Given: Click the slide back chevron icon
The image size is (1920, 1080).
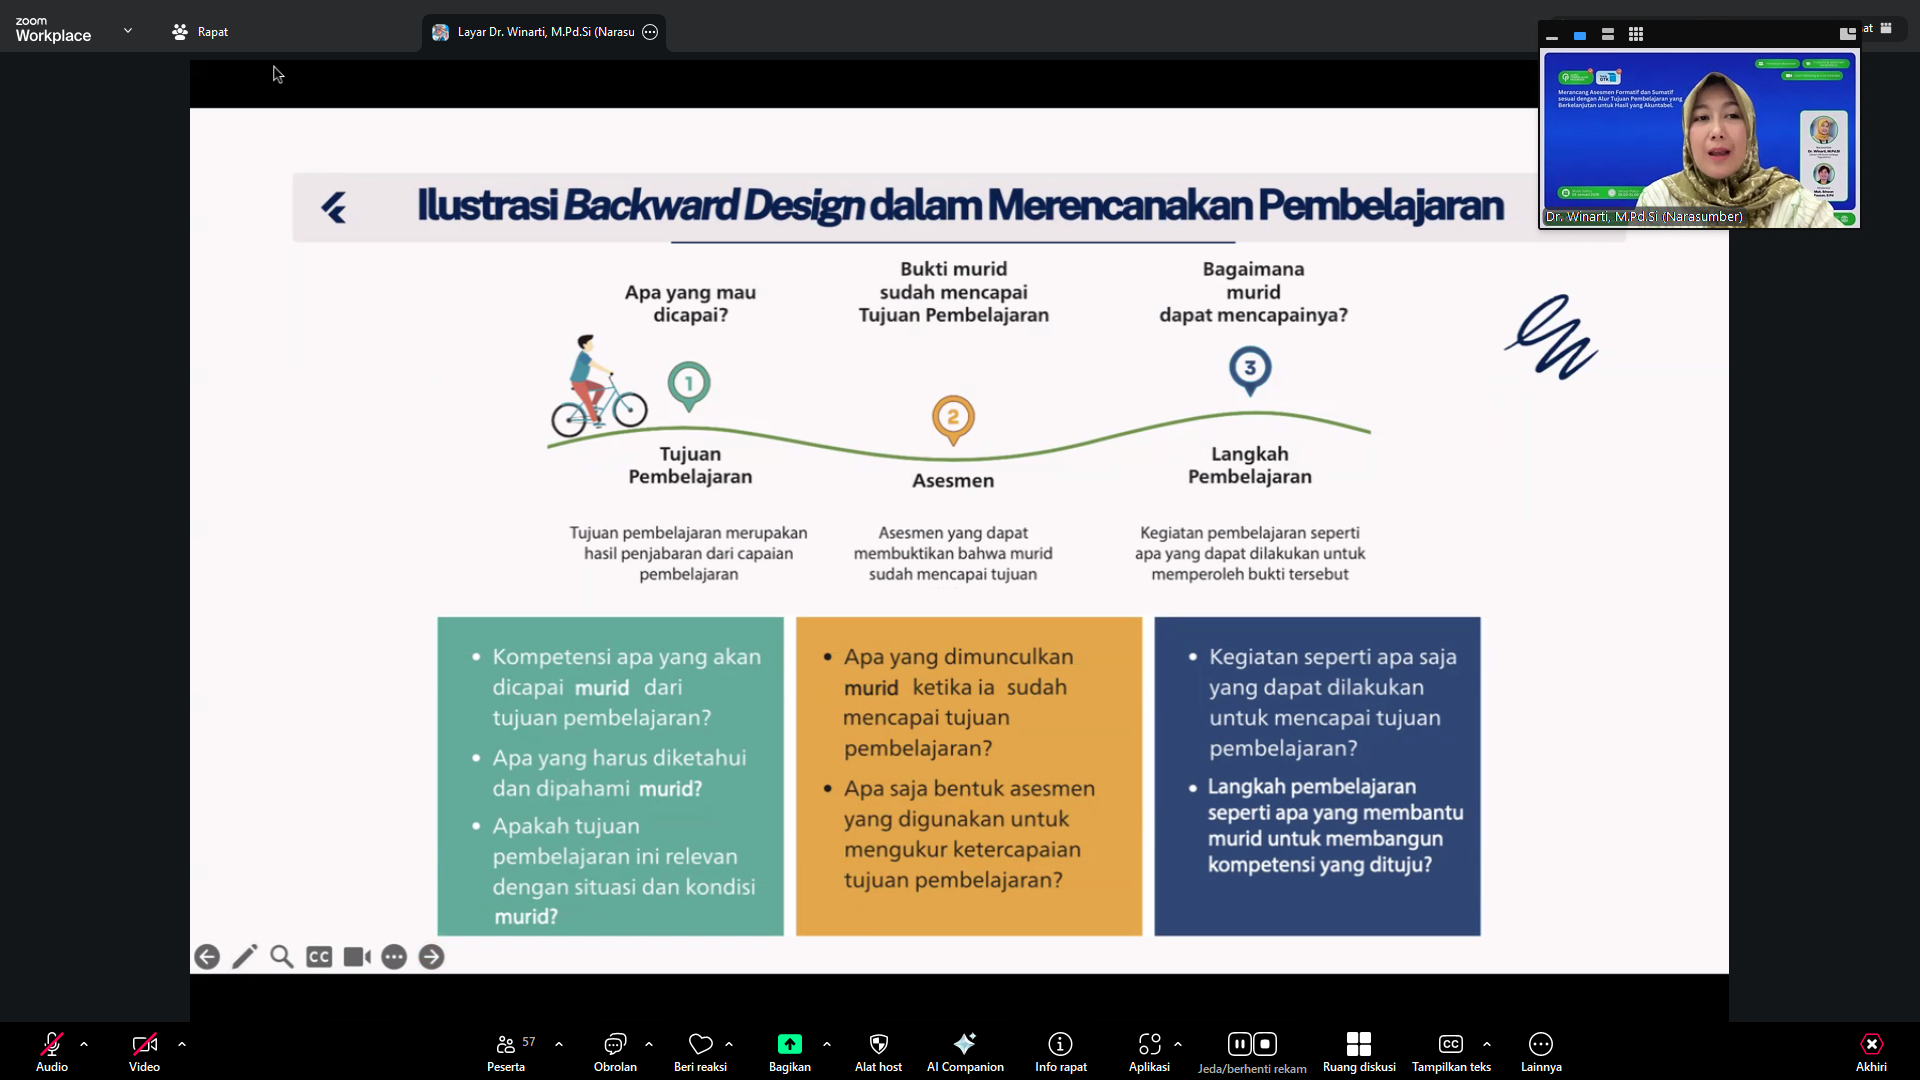Looking at the screenshot, I should 334,207.
